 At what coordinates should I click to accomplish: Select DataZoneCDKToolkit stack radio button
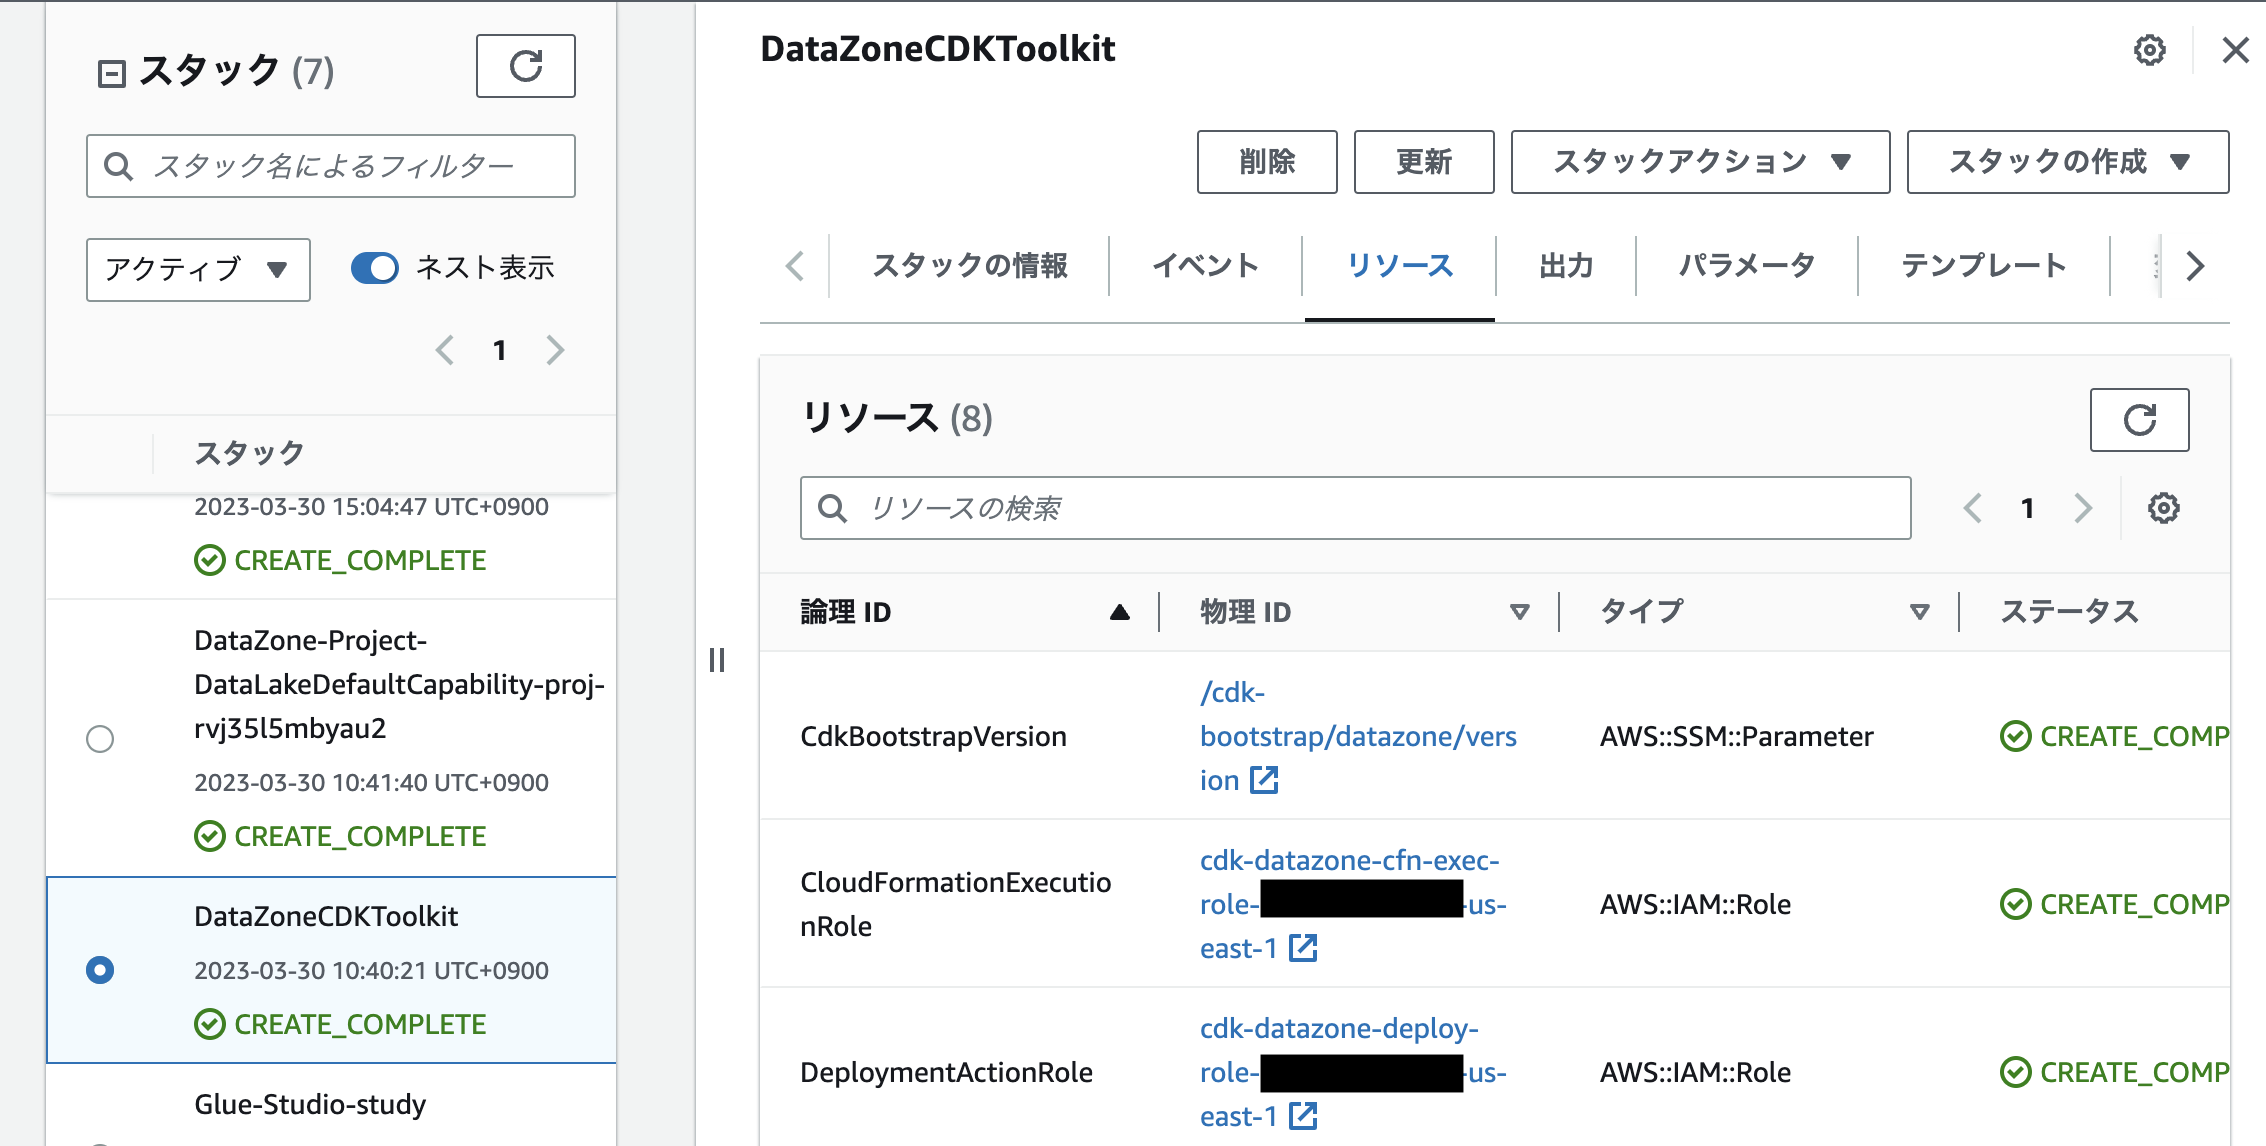pyautogui.click(x=100, y=970)
